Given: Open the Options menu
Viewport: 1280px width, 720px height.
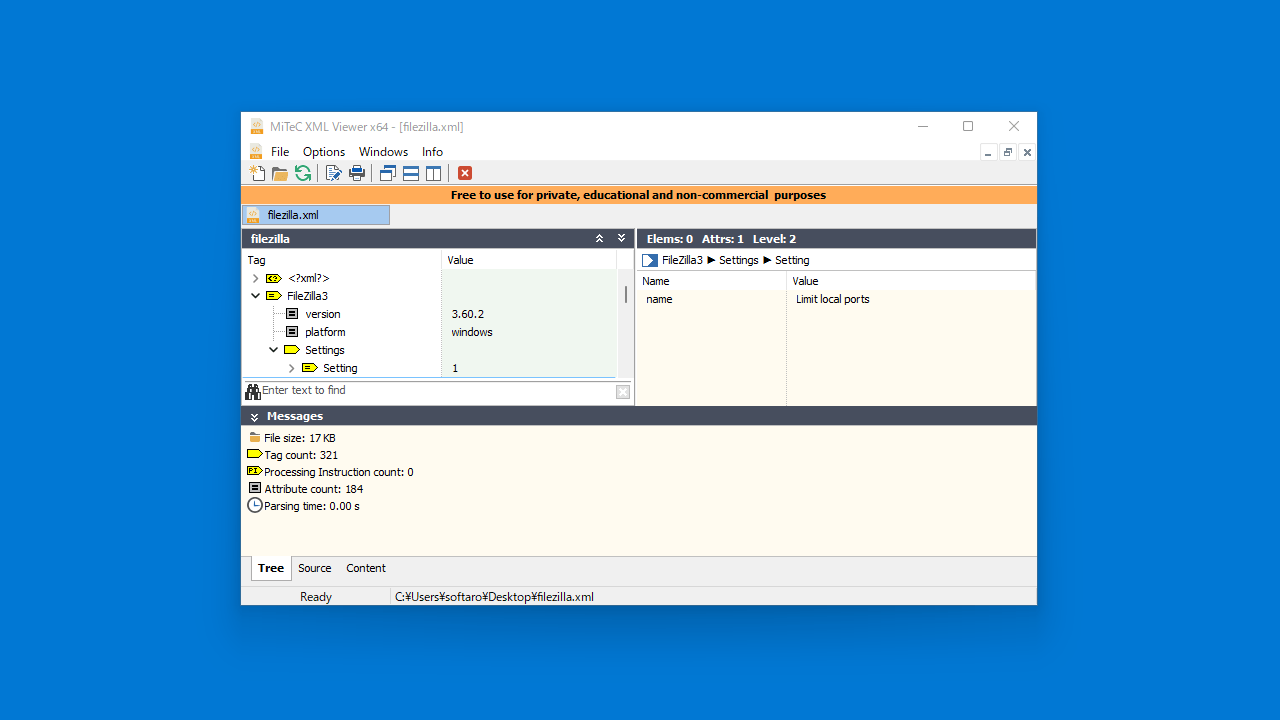Looking at the screenshot, I should [x=324, y=152].
